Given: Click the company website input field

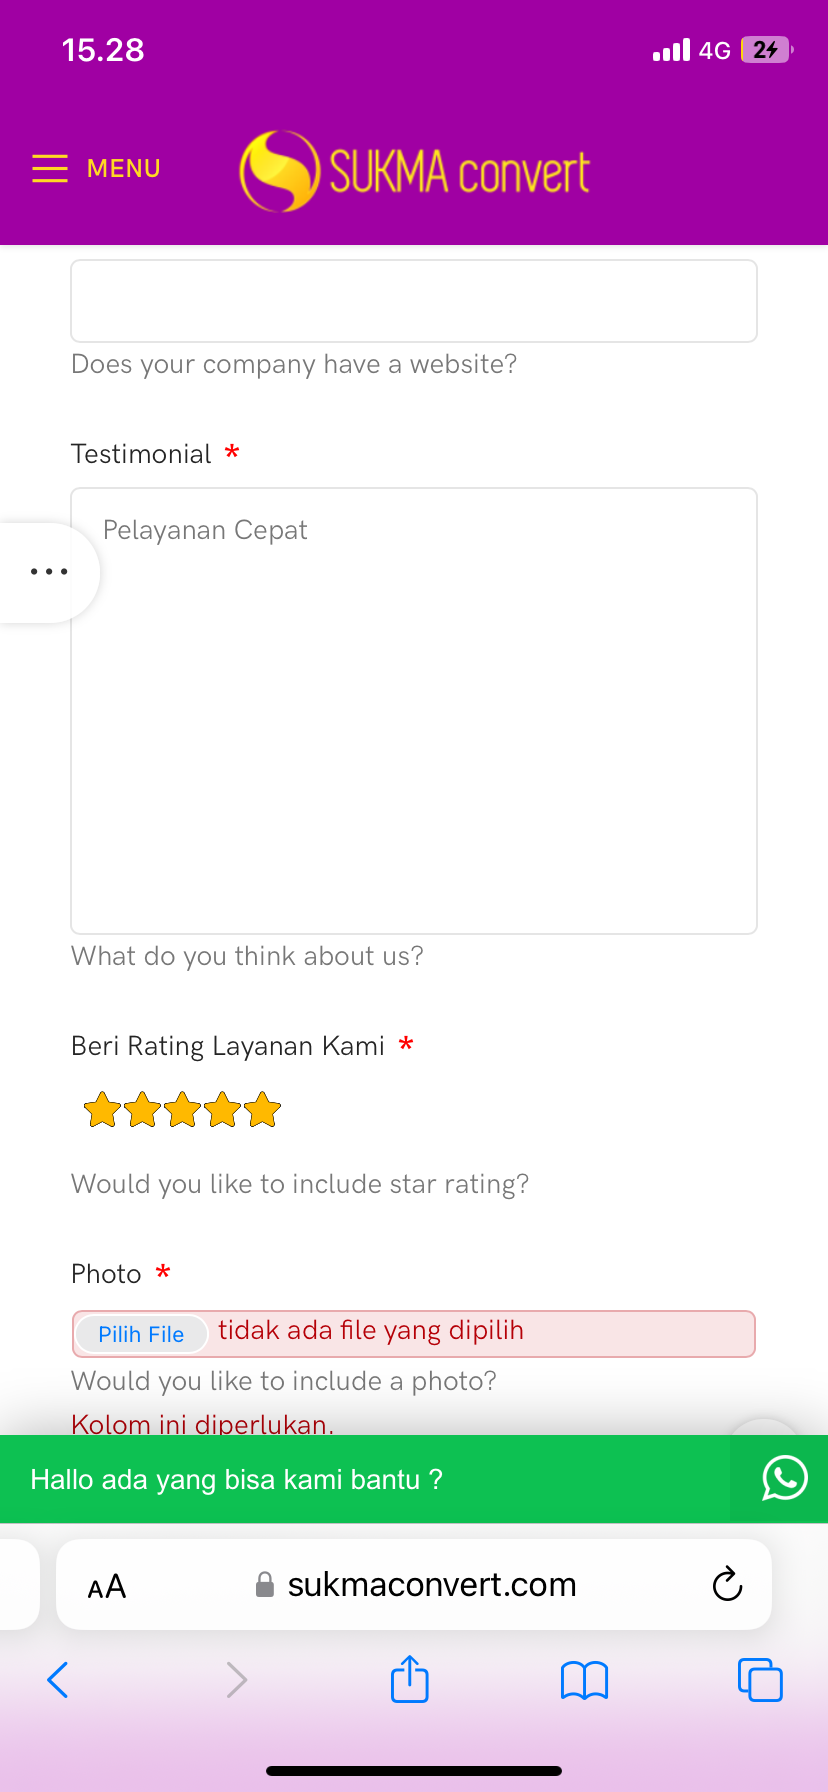Looking at the screenshot, I should tap(414, 301).
